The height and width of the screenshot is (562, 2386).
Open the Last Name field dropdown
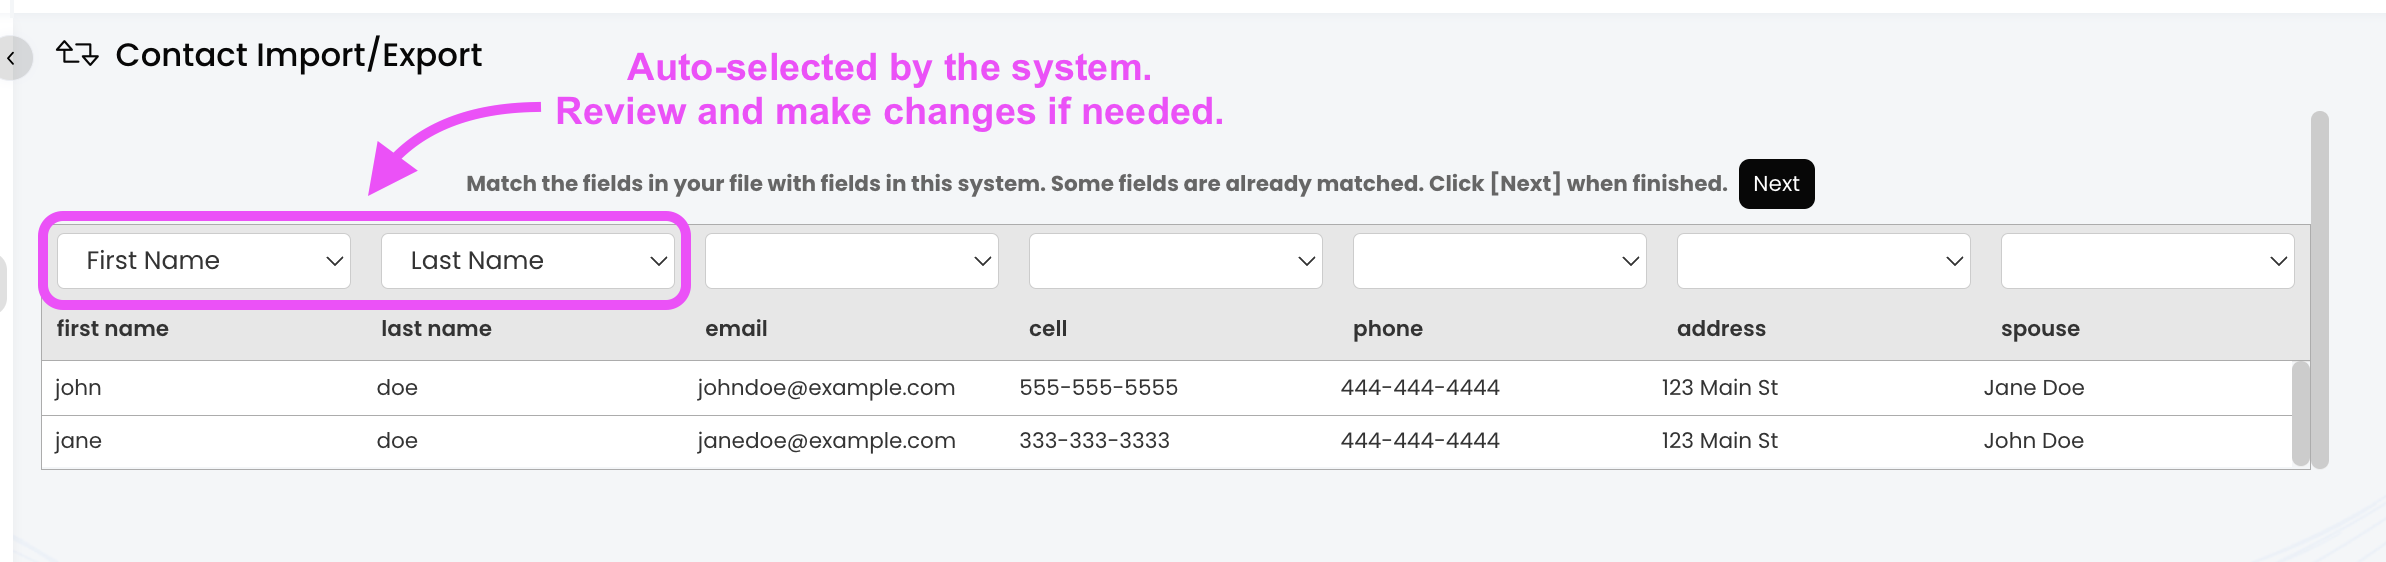(528, 261)
